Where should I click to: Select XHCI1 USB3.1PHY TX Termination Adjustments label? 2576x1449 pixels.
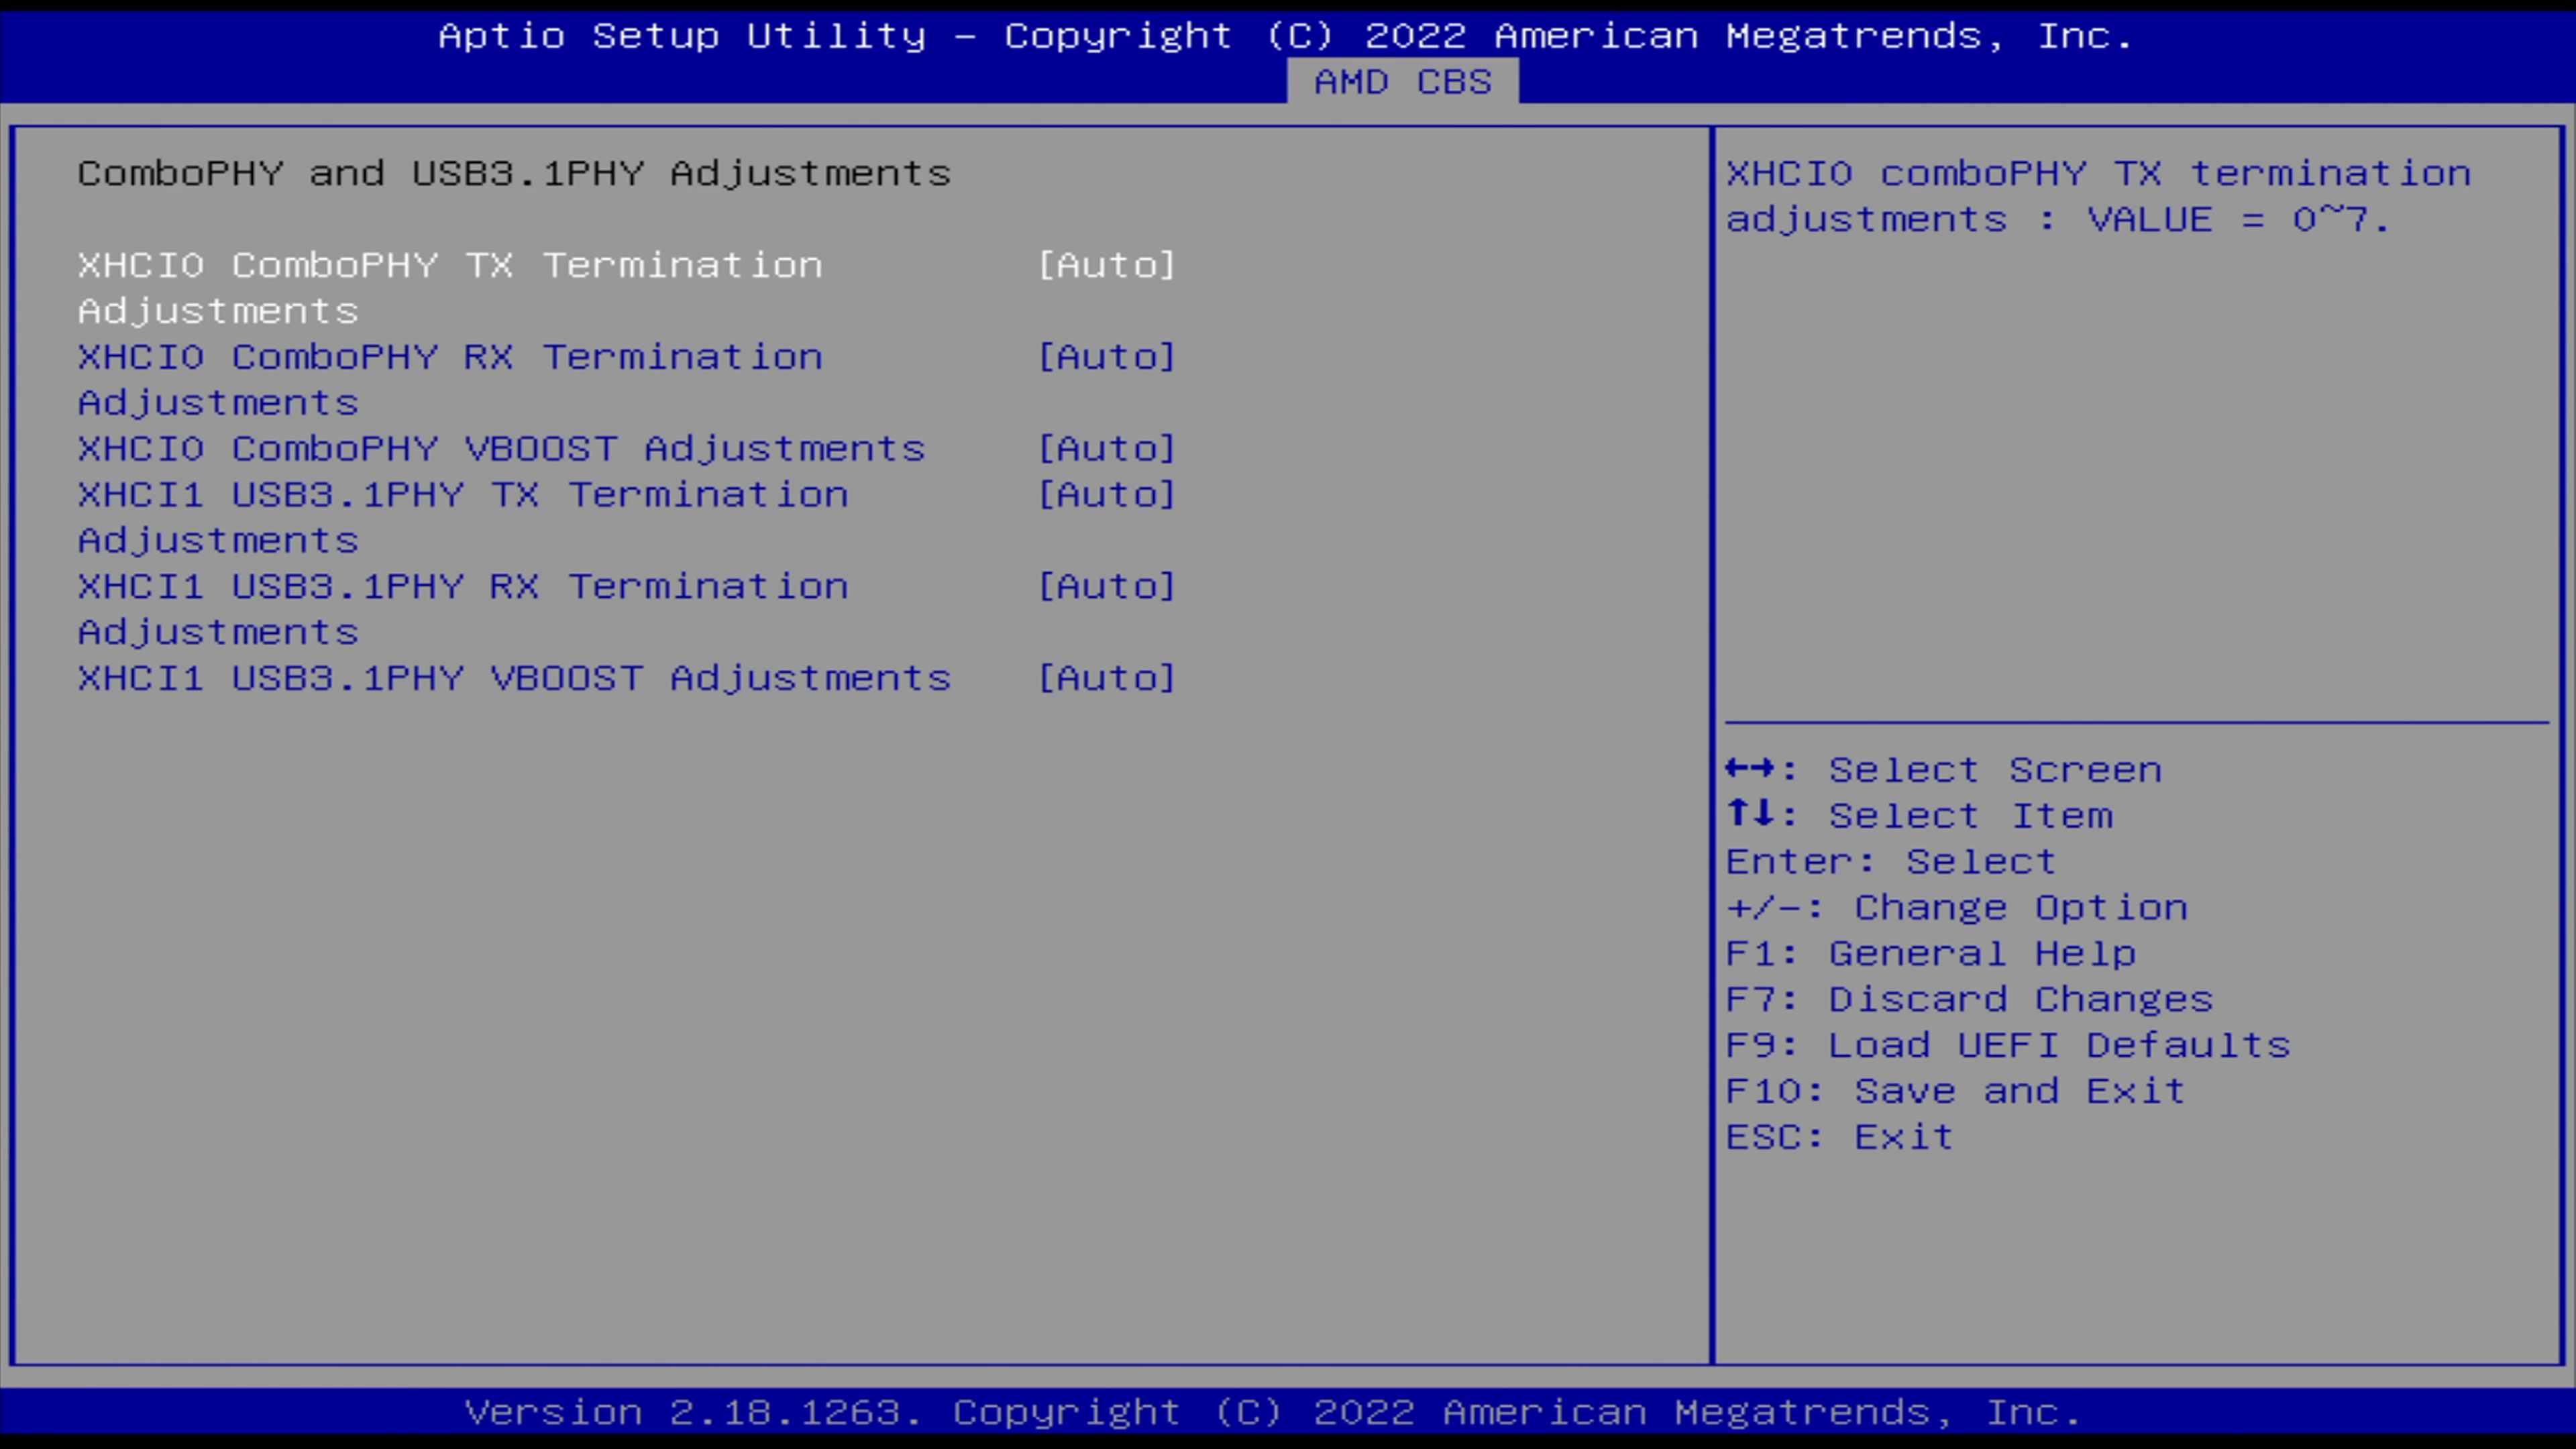click(x=463, y=517)
